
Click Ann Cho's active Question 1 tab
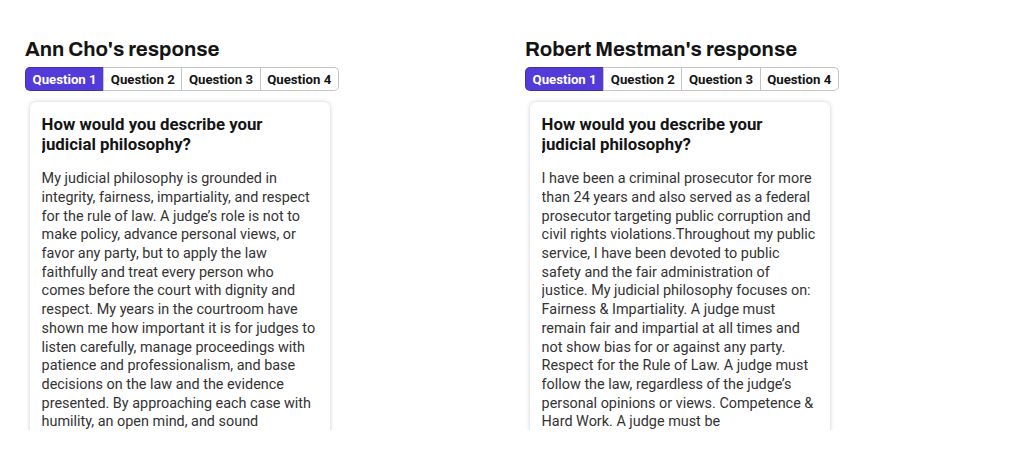[x=64, y=80]
